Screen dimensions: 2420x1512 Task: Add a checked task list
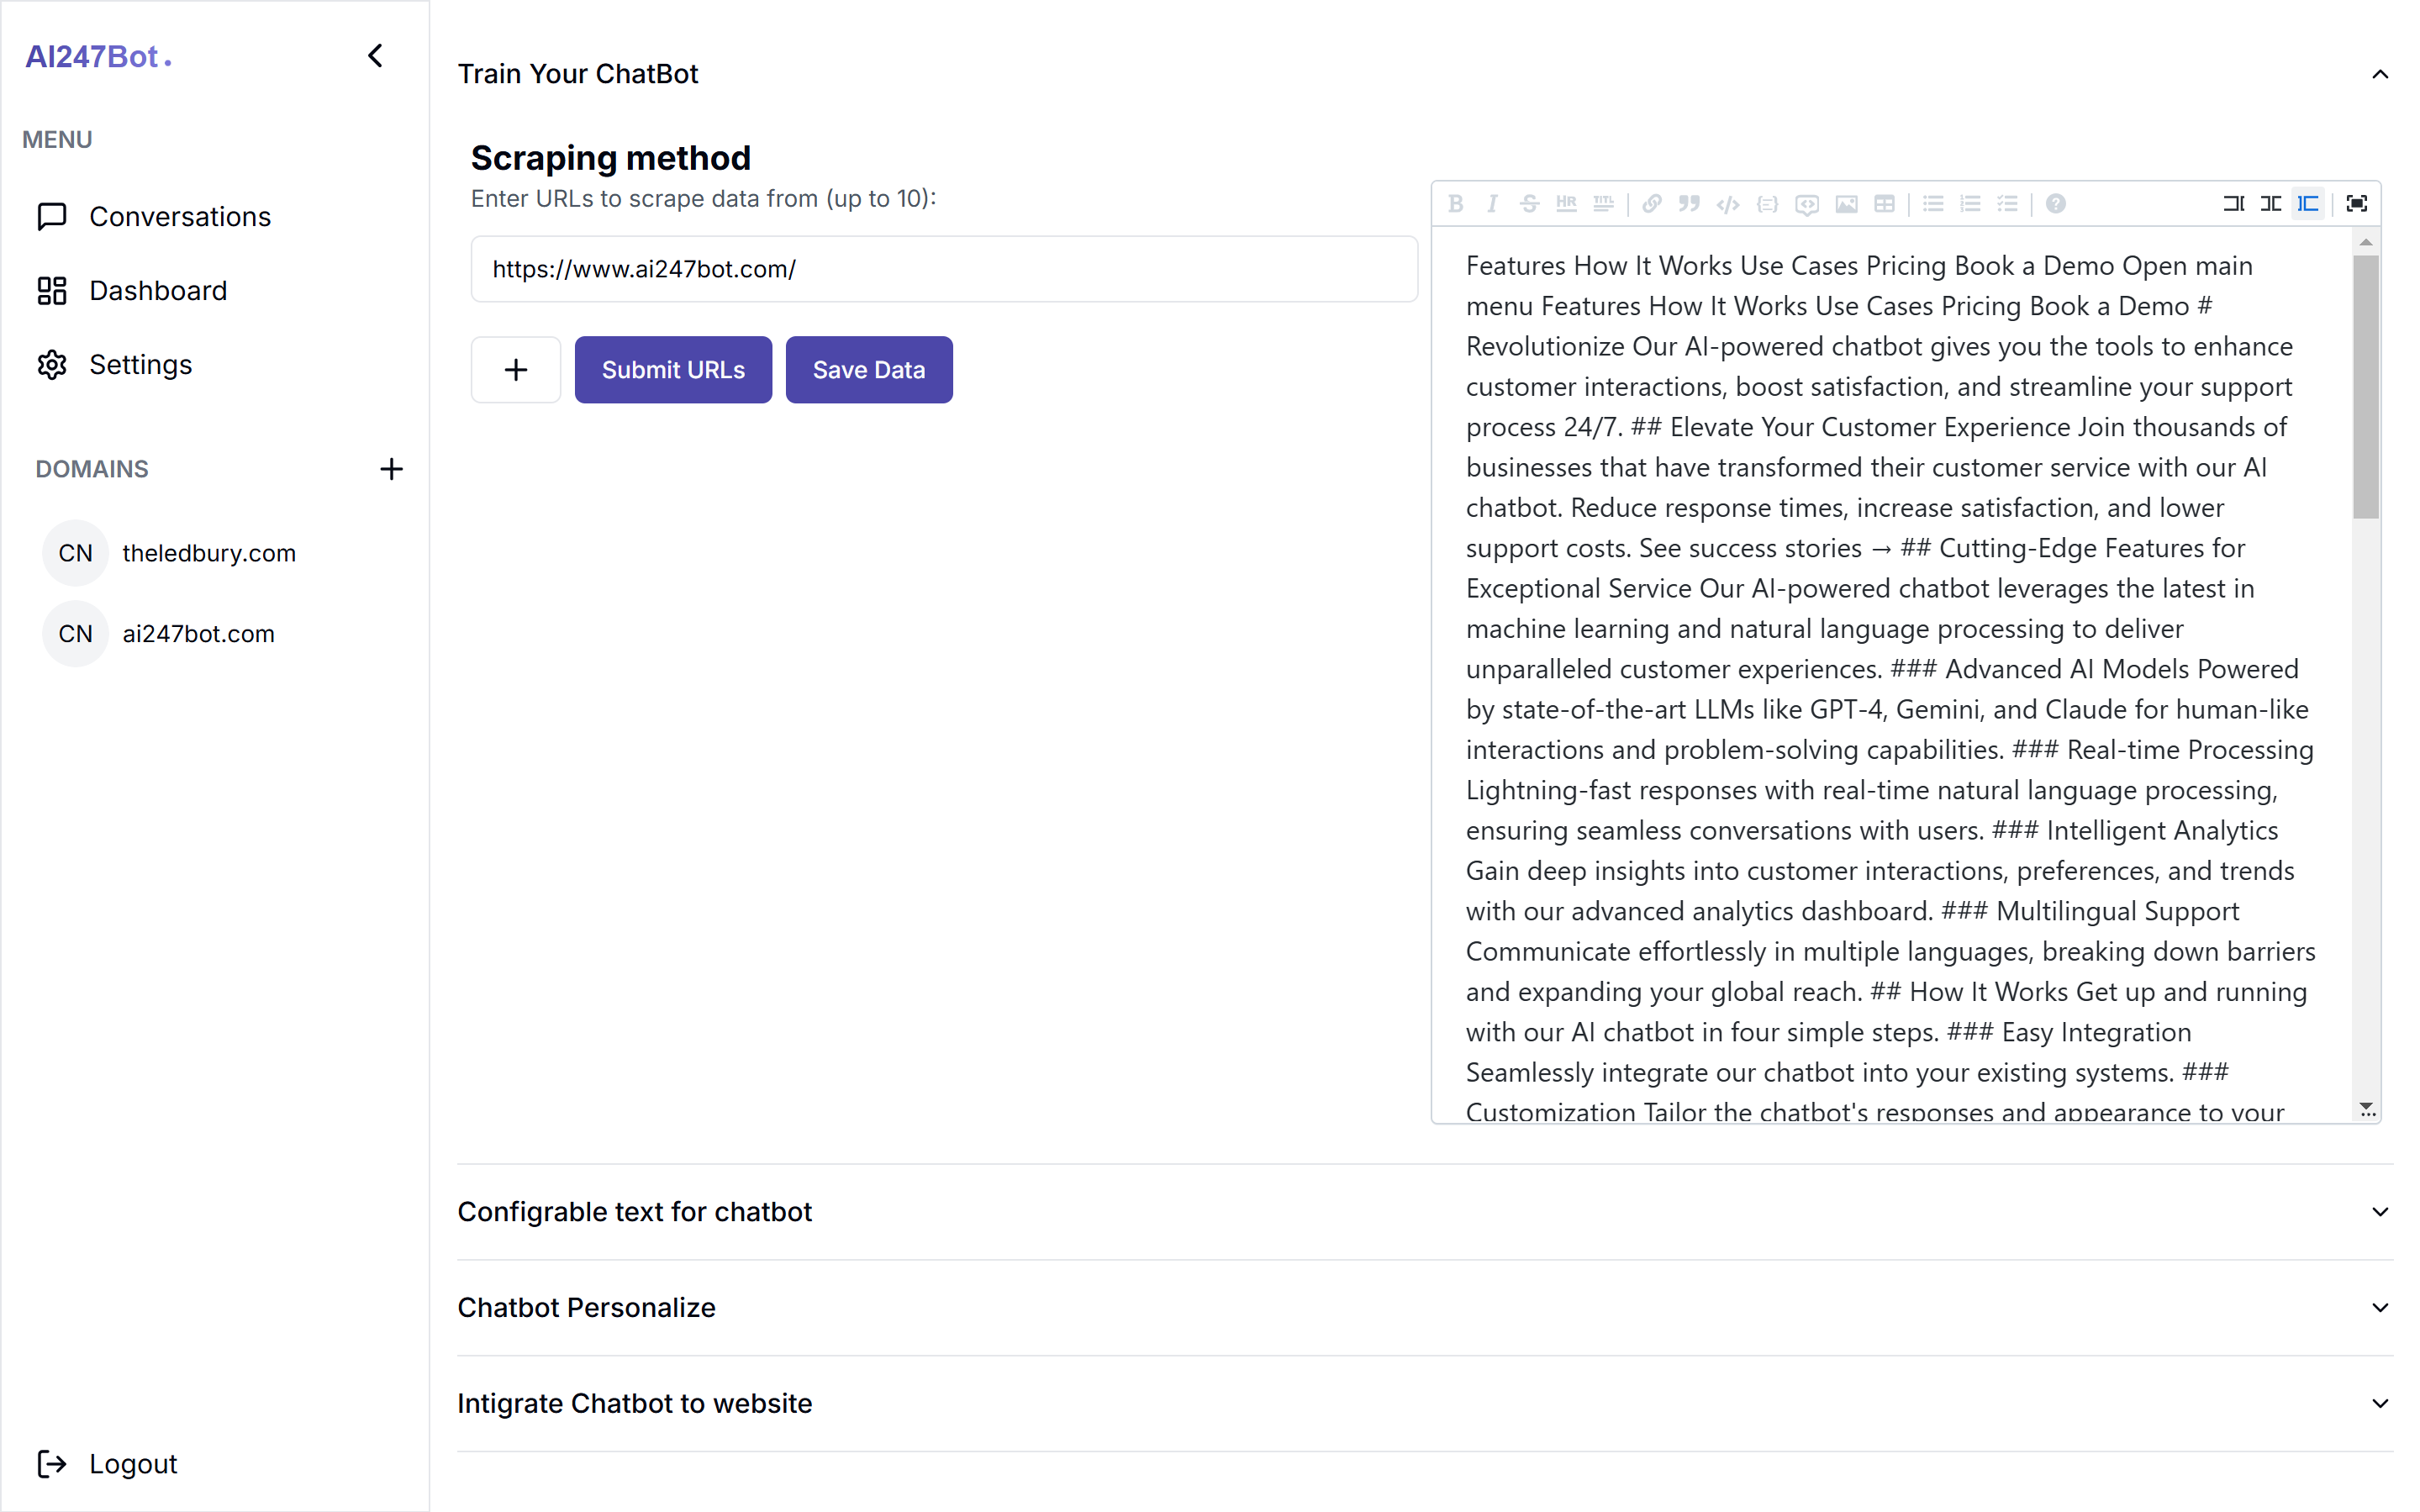pyautogui.click(x=2007, y=204)
